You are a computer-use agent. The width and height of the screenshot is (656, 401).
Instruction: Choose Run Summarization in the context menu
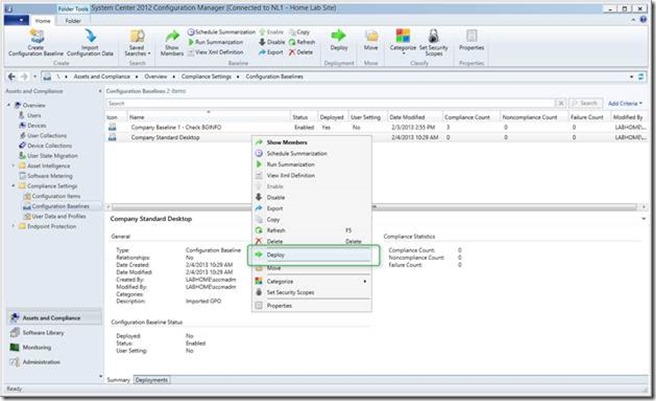[311, 165]
